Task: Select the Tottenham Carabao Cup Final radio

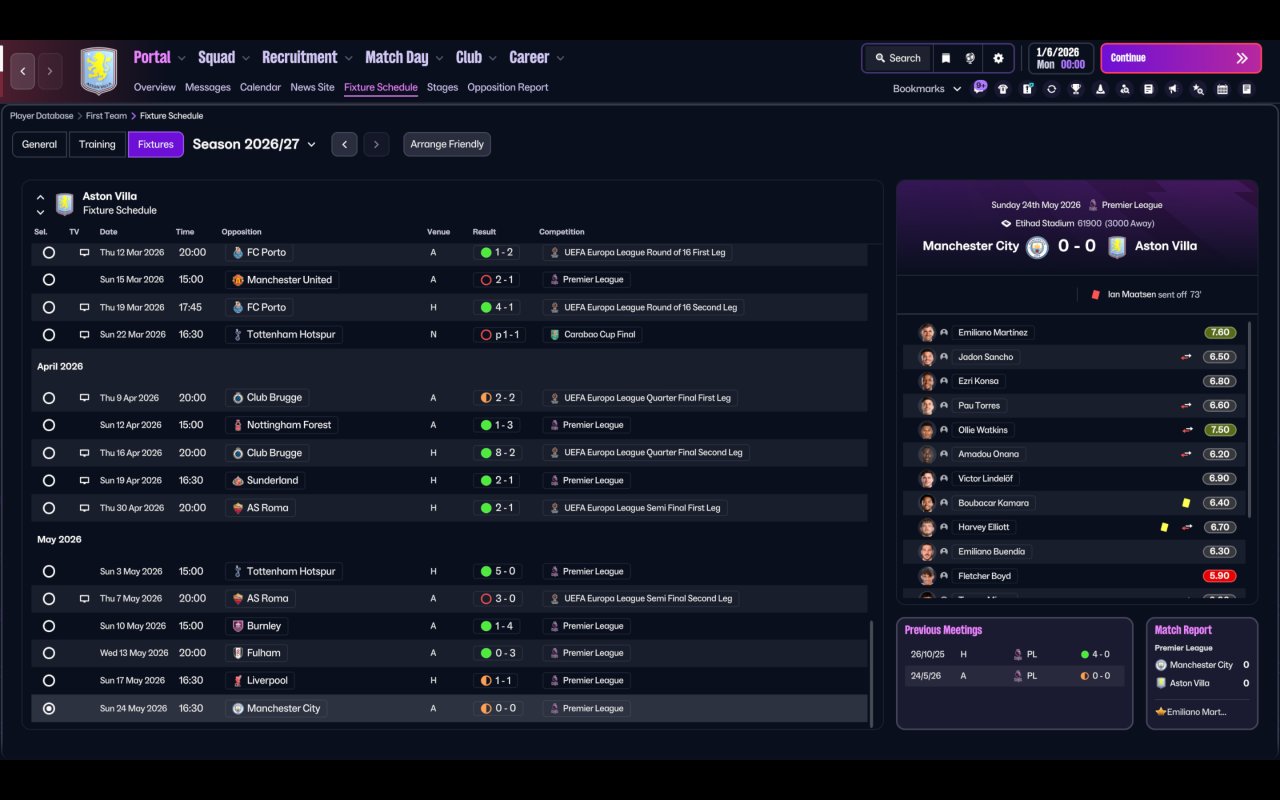Action: click(49, 335)
